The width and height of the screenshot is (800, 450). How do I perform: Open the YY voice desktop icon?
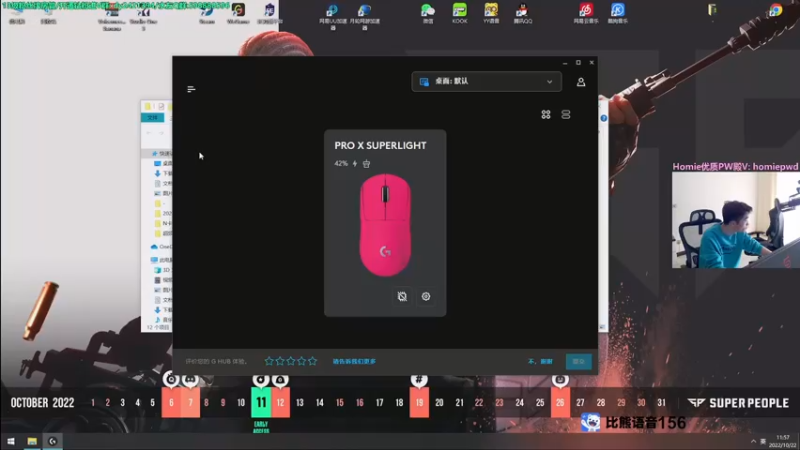(x=491, y=14)
